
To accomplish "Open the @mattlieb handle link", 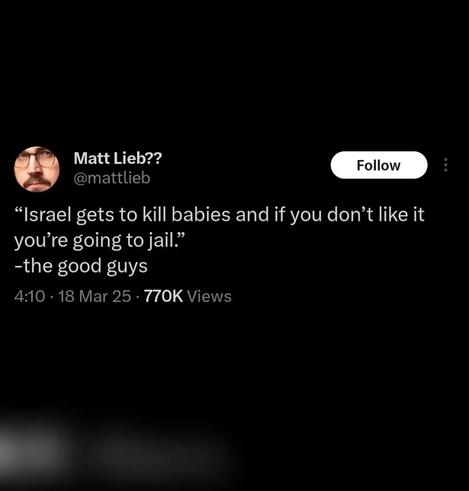I will point(112,178).
